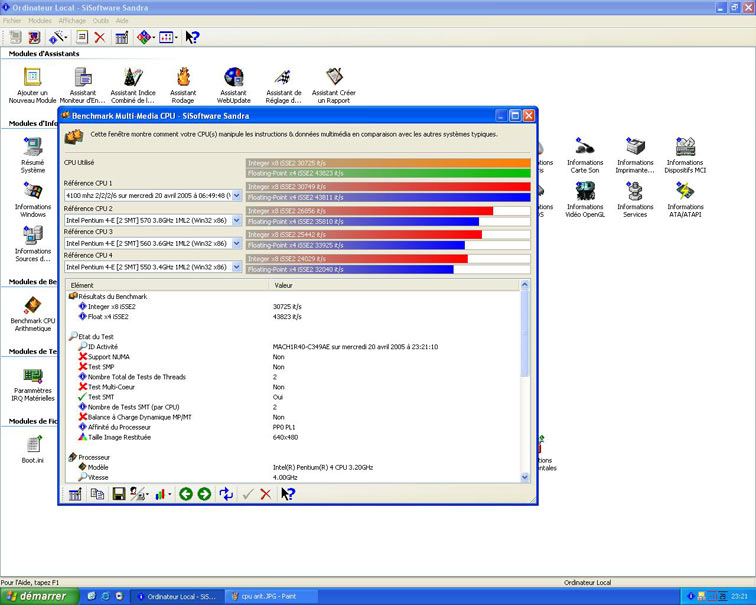This screenshot has width=756, height=605.
Task: Select Taille Image Restituée row
Action: [x=293, y=437]
